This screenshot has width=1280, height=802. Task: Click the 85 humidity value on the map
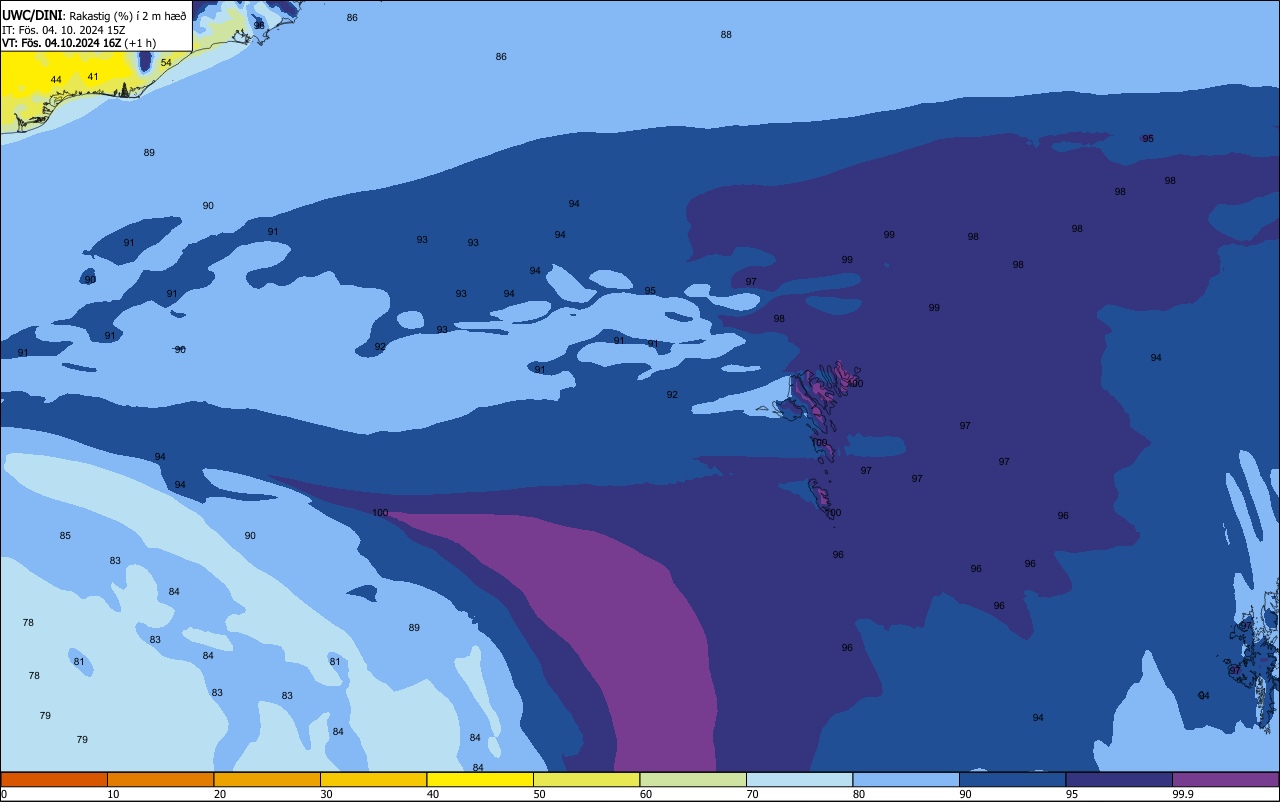coord(65,536)
